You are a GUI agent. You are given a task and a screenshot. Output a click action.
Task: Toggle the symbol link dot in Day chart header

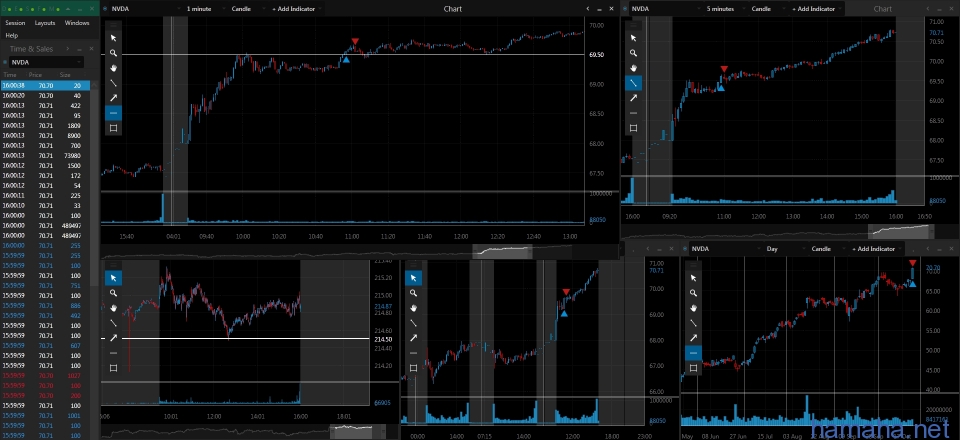click(685, 249)
